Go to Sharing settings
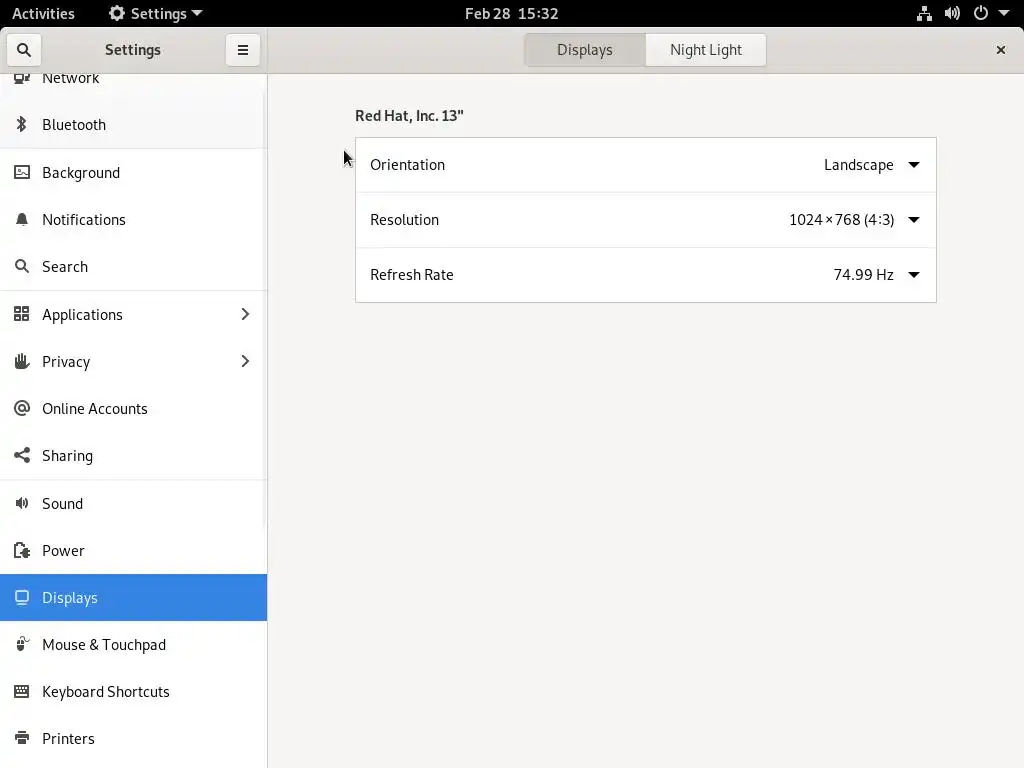This screenshot has height=768, width=1024. point(133,455)
